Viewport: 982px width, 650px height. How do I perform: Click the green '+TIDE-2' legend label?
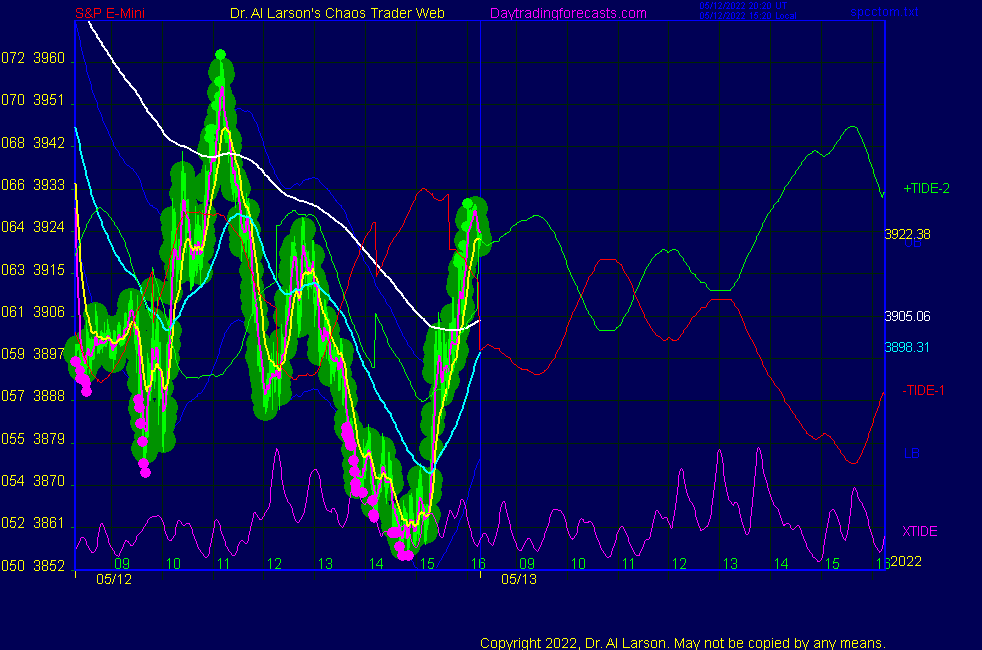click(926, 188)
